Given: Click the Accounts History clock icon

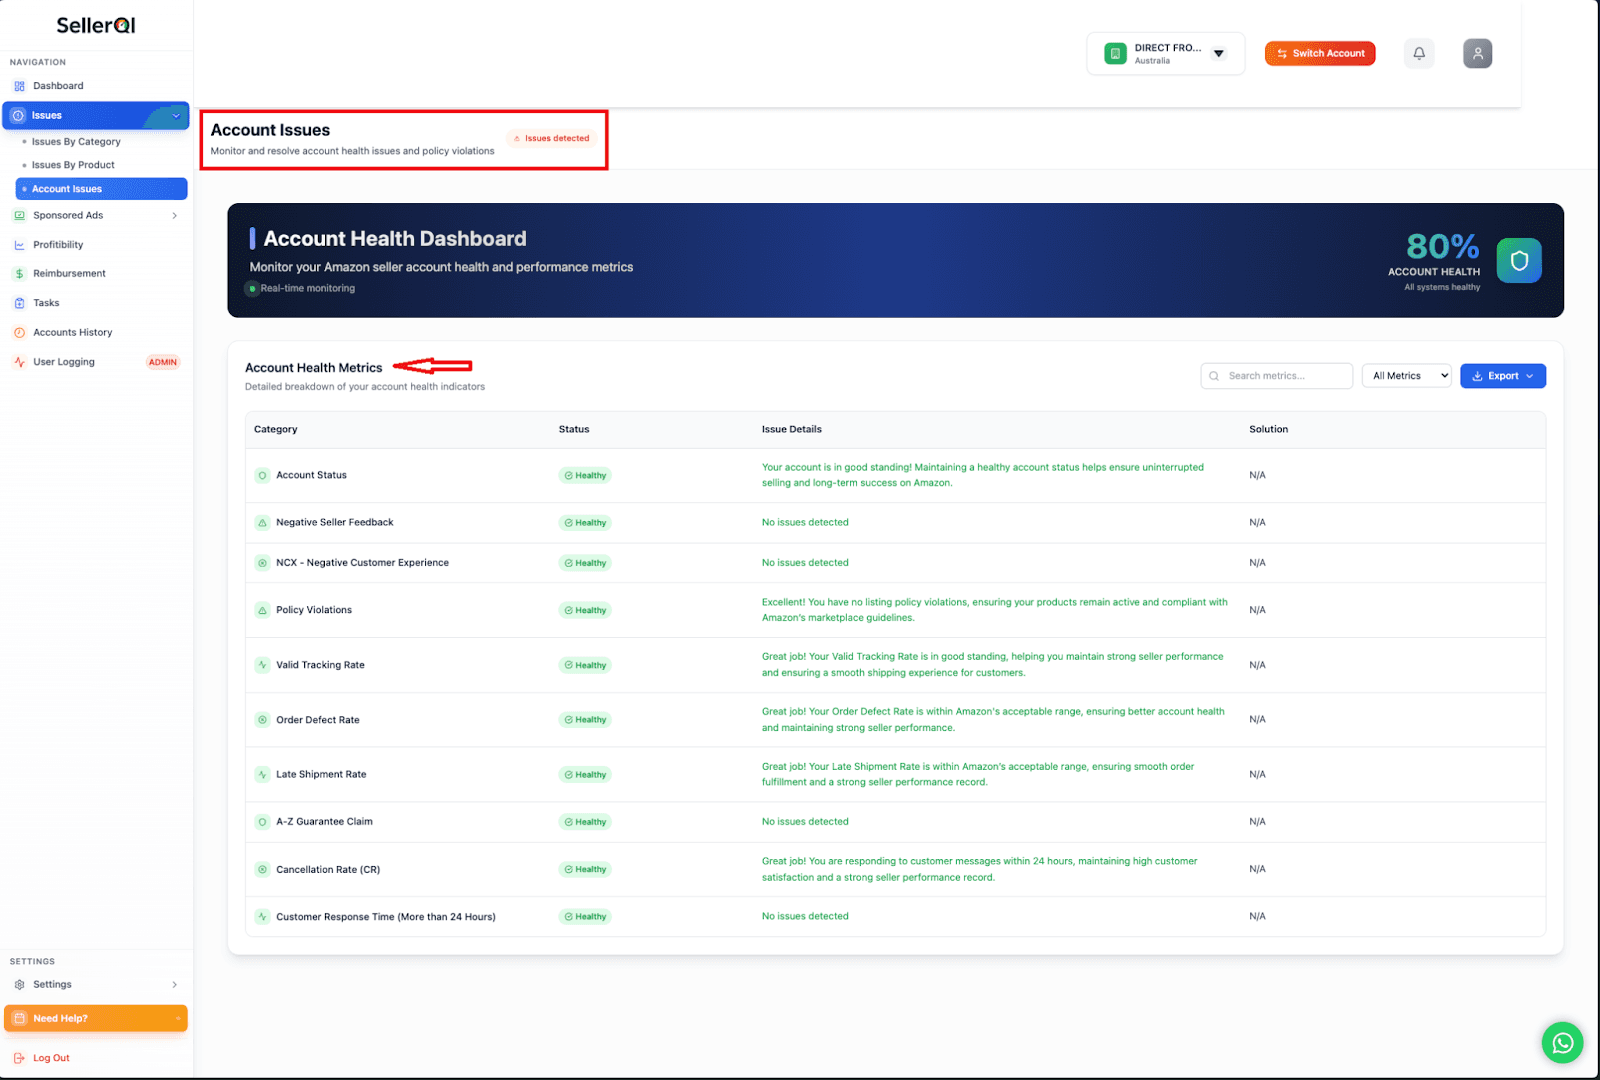Looking at the screenshot, I should (19, 331).
